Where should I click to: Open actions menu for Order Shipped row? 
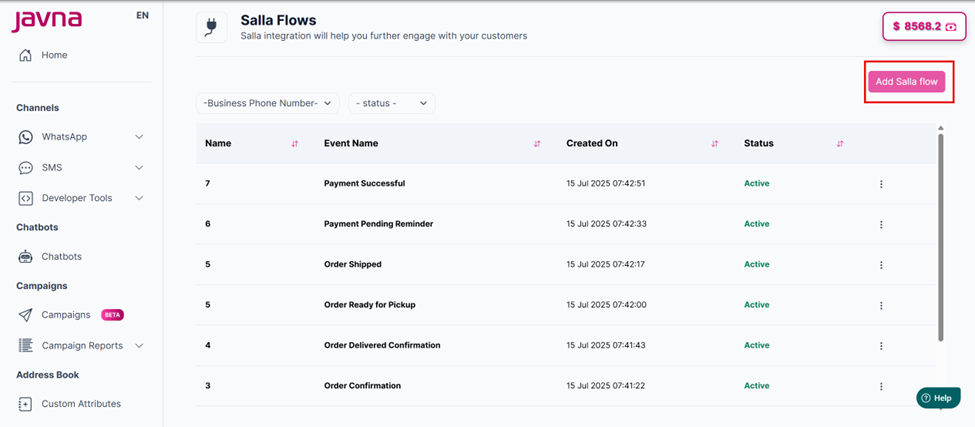(881, 265)
